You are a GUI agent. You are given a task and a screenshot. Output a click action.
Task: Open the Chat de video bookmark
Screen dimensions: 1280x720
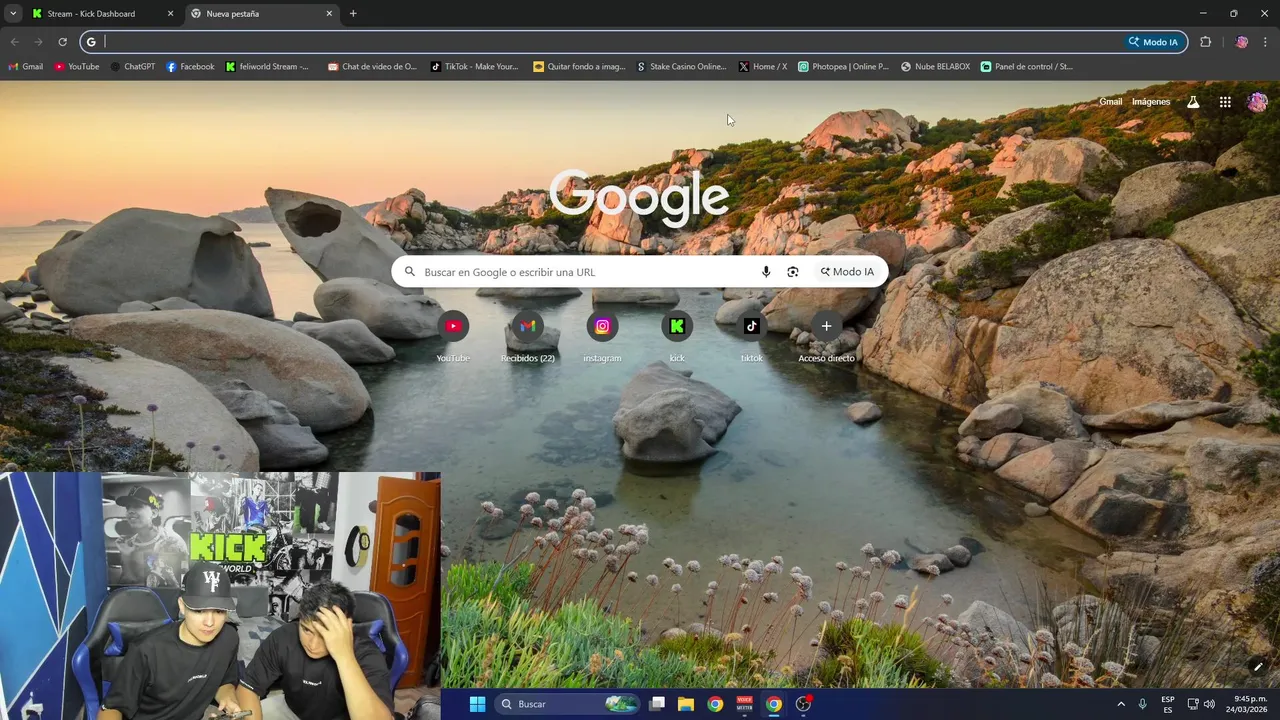tap(372, 67)
